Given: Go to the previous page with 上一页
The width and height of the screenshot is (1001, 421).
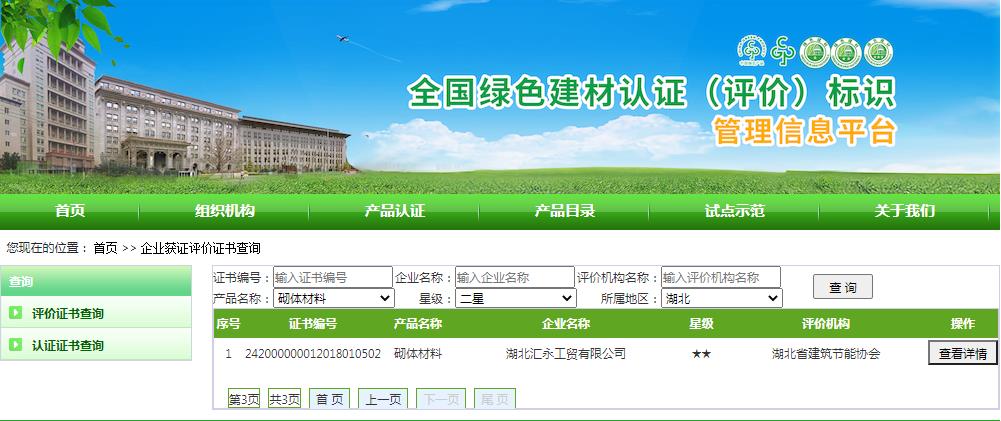Looking at the screenshot, I should [383, 399].
